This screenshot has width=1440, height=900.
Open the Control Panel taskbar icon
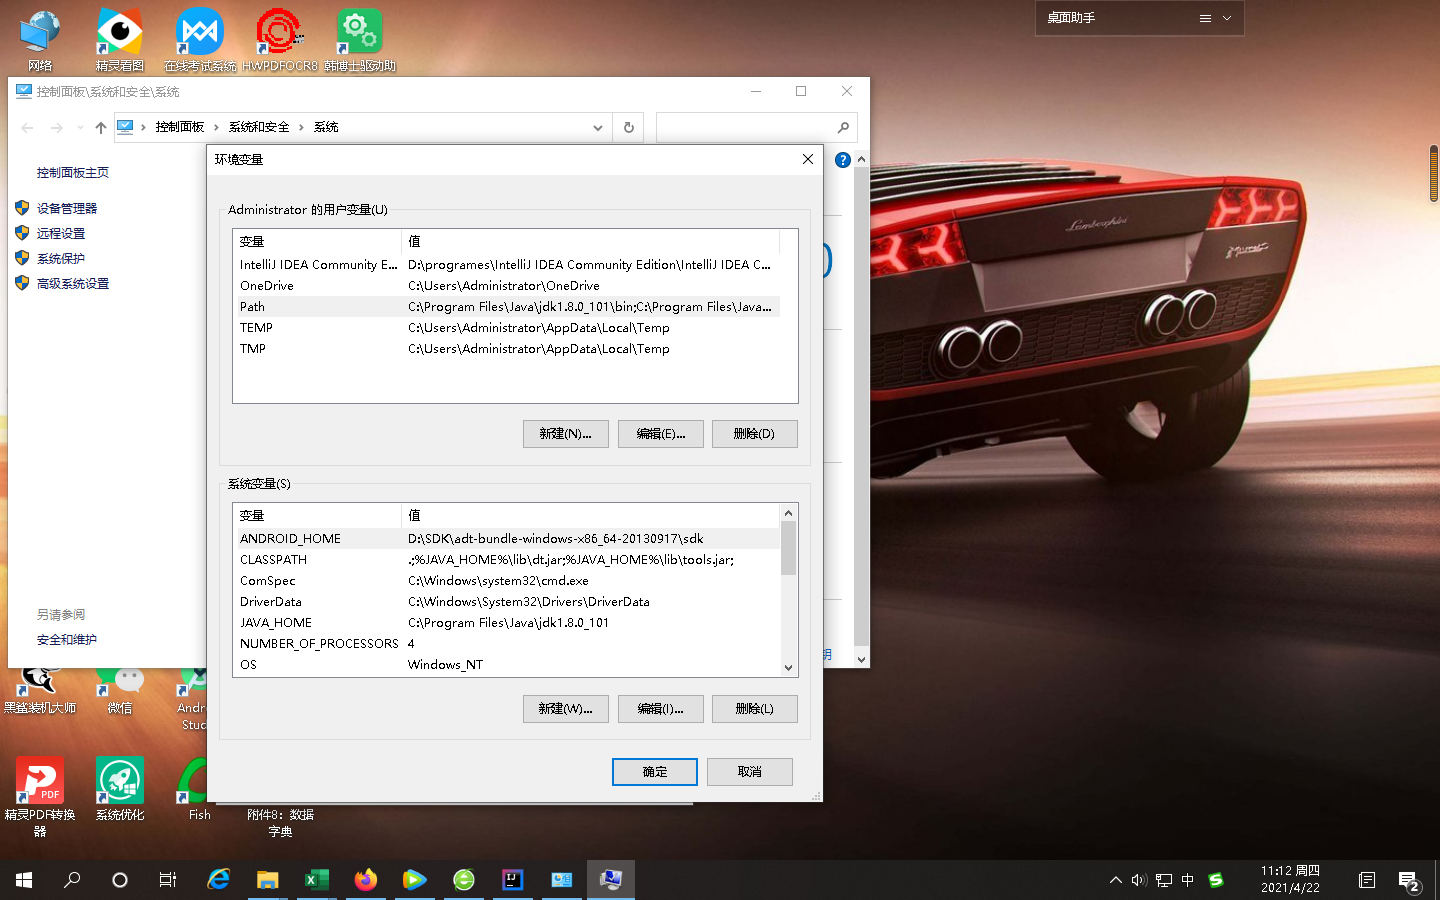561,880
